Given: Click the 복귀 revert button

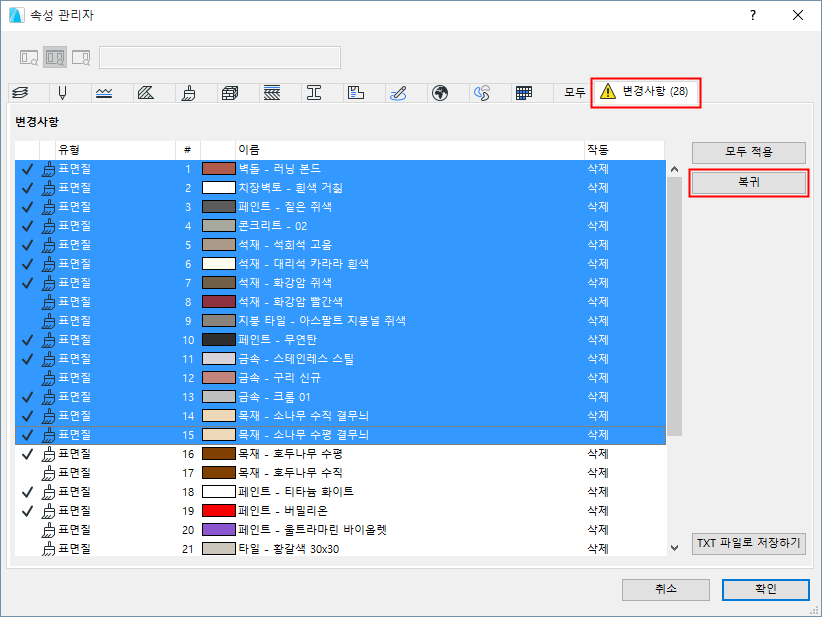Looking at the screenshot, I should point(749,182).
